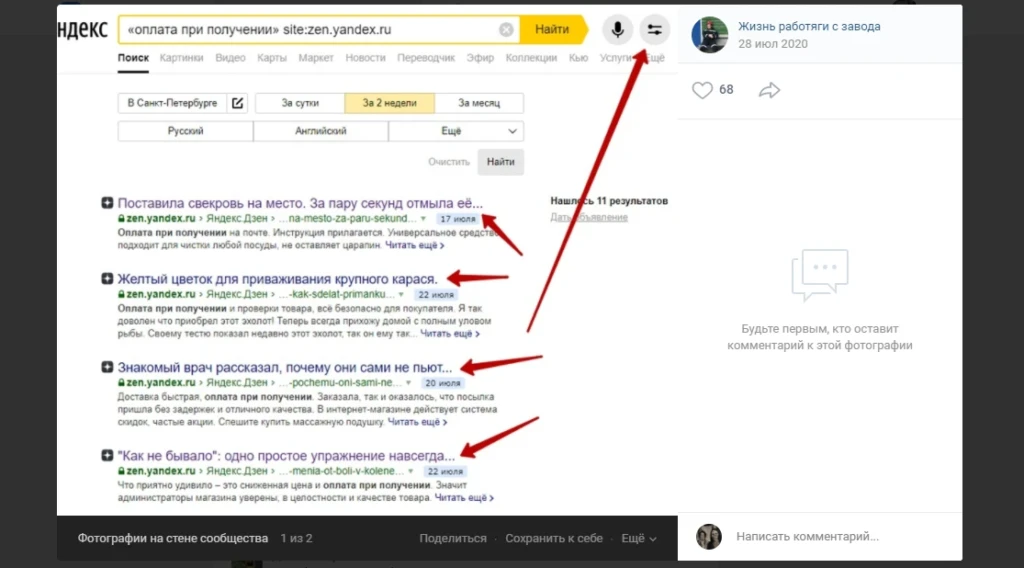Viewport: 1024px width, 568px height.
Task: Click the '28 июл 2020' post date
Action: [773, 44]
